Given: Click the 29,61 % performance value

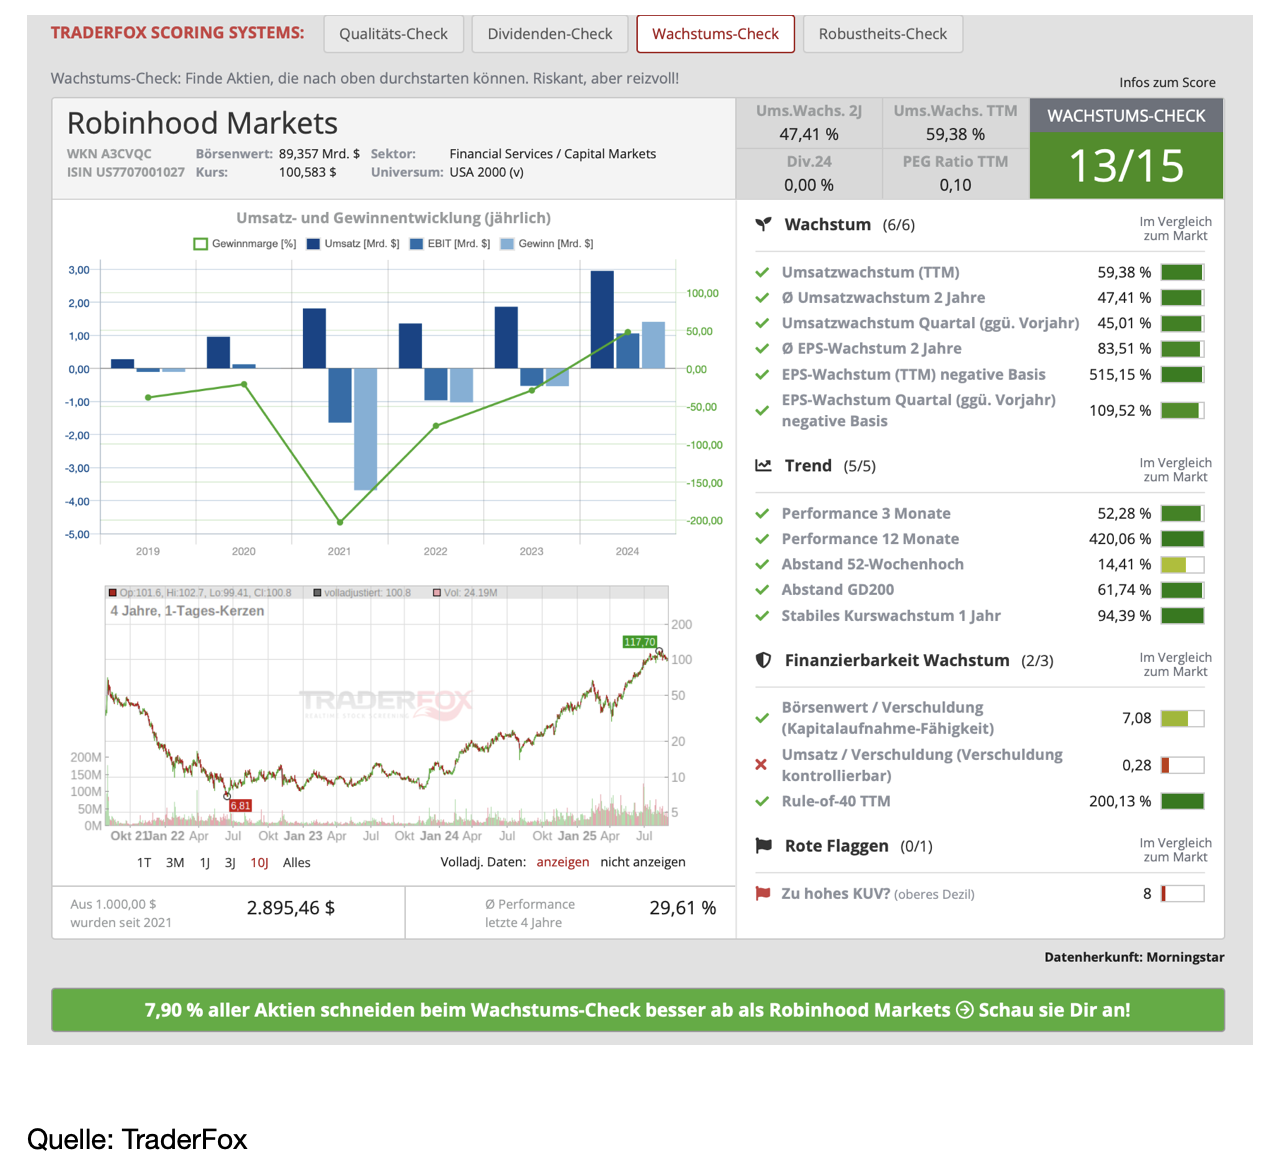Looking at the screenshot, I should pyautogui.click(x=683, y=908).
